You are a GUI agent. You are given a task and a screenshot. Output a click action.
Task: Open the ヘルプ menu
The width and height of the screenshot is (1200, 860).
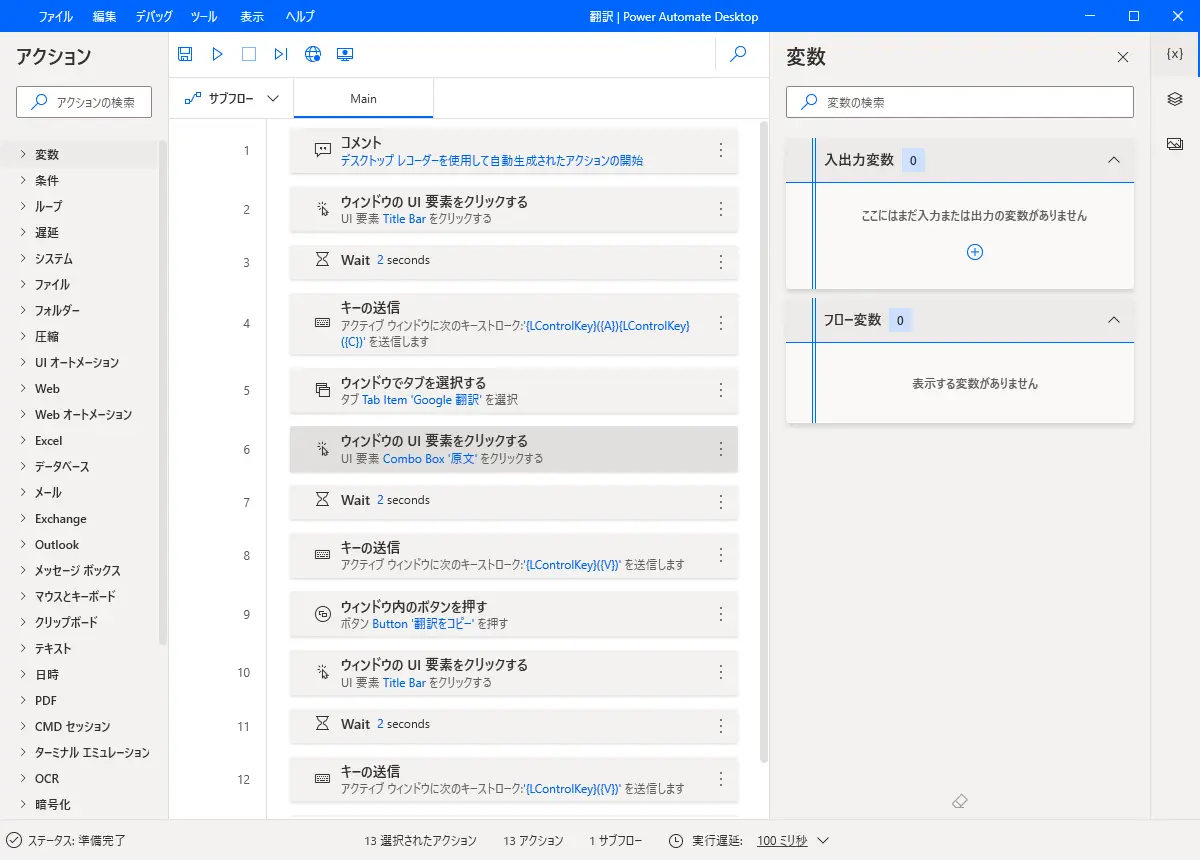point(299,17)
